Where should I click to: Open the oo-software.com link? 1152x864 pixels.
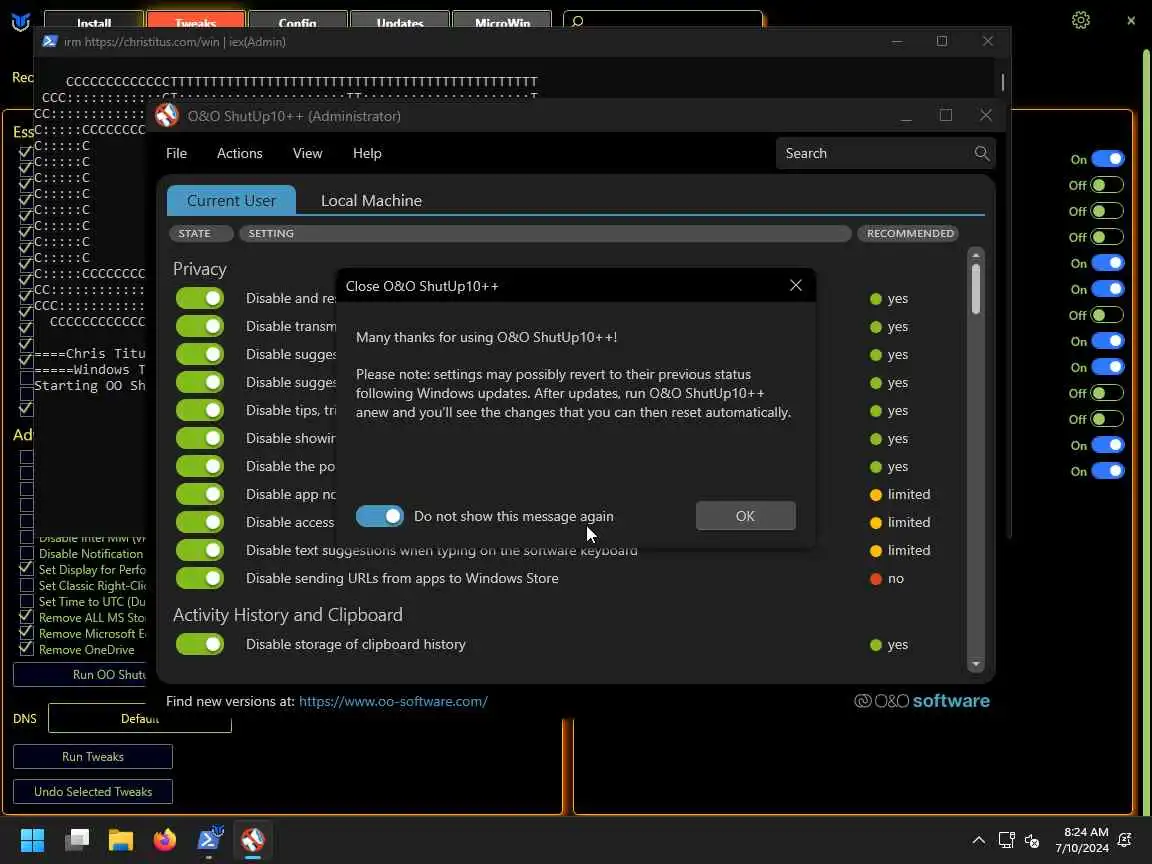[393, 701]
